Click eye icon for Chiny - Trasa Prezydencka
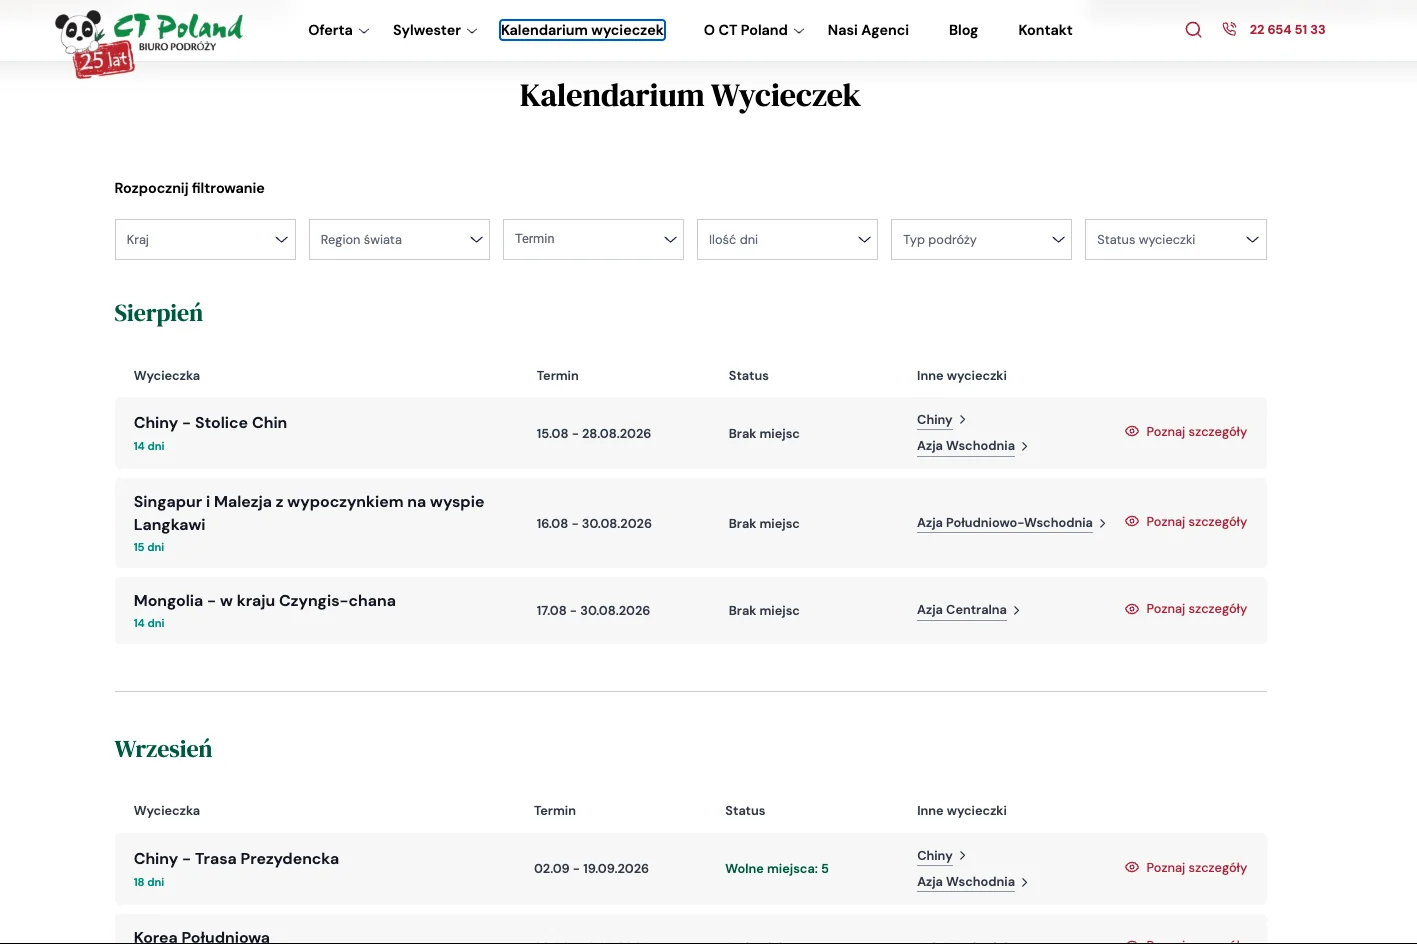 (1132, 867)
